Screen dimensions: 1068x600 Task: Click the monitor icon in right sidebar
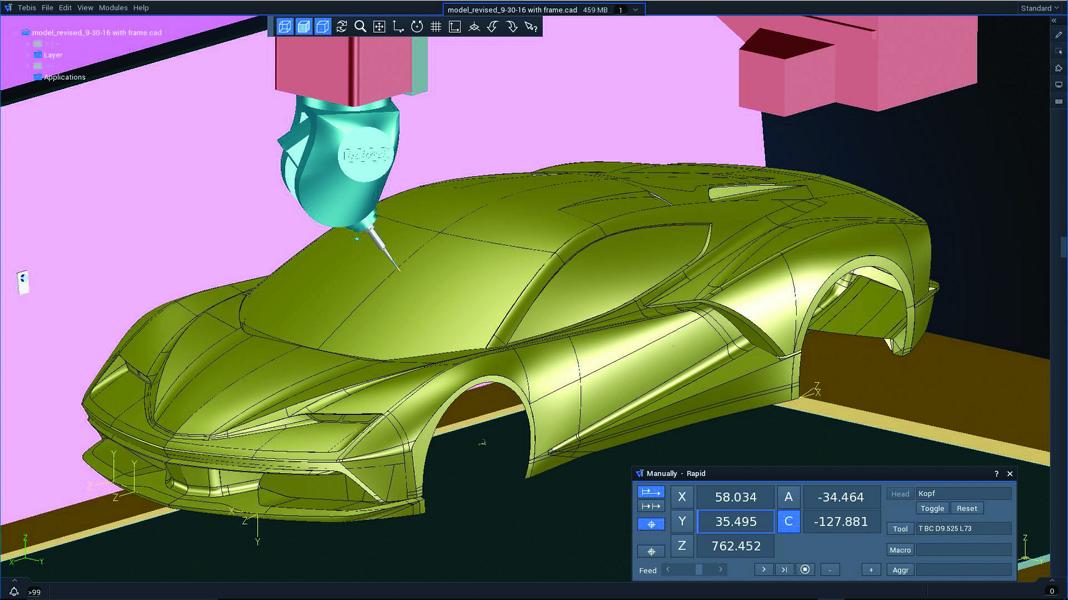(x=1058, y=84)
